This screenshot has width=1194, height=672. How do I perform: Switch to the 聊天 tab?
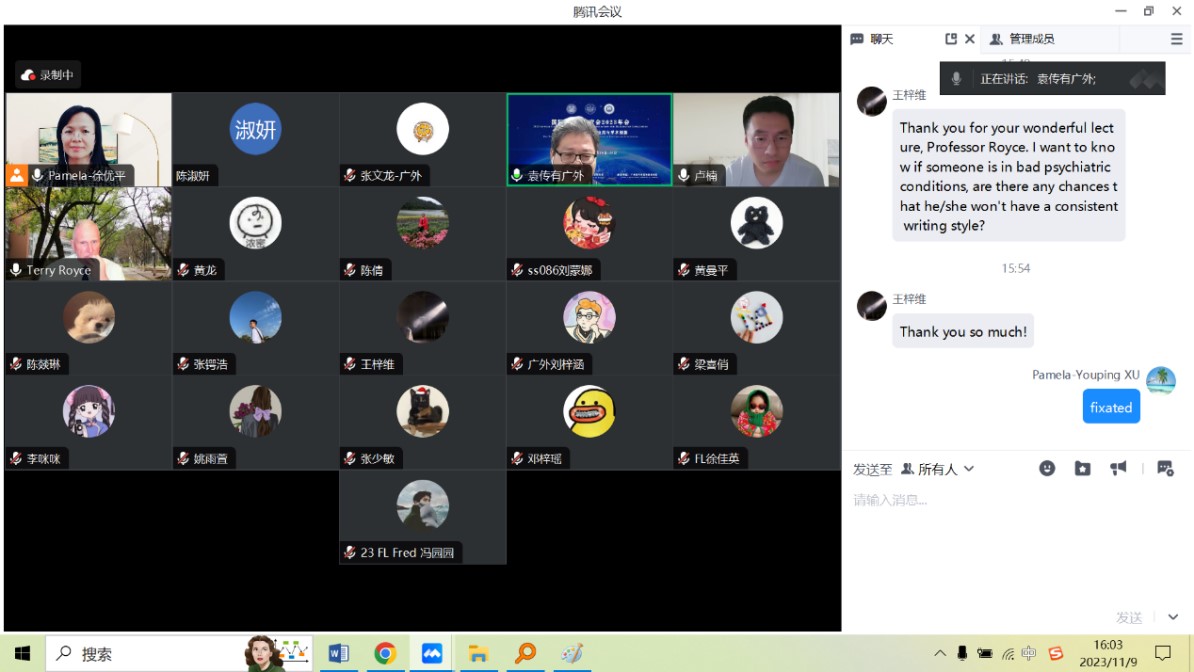point(872,39)
